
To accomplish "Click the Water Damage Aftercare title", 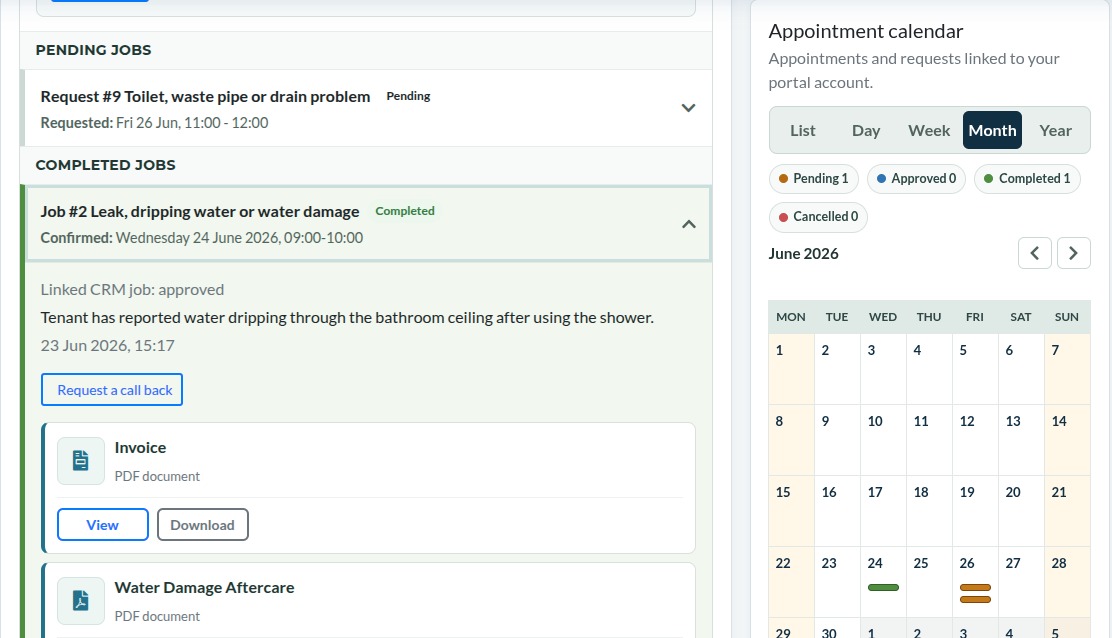I will tap(204, 588).
